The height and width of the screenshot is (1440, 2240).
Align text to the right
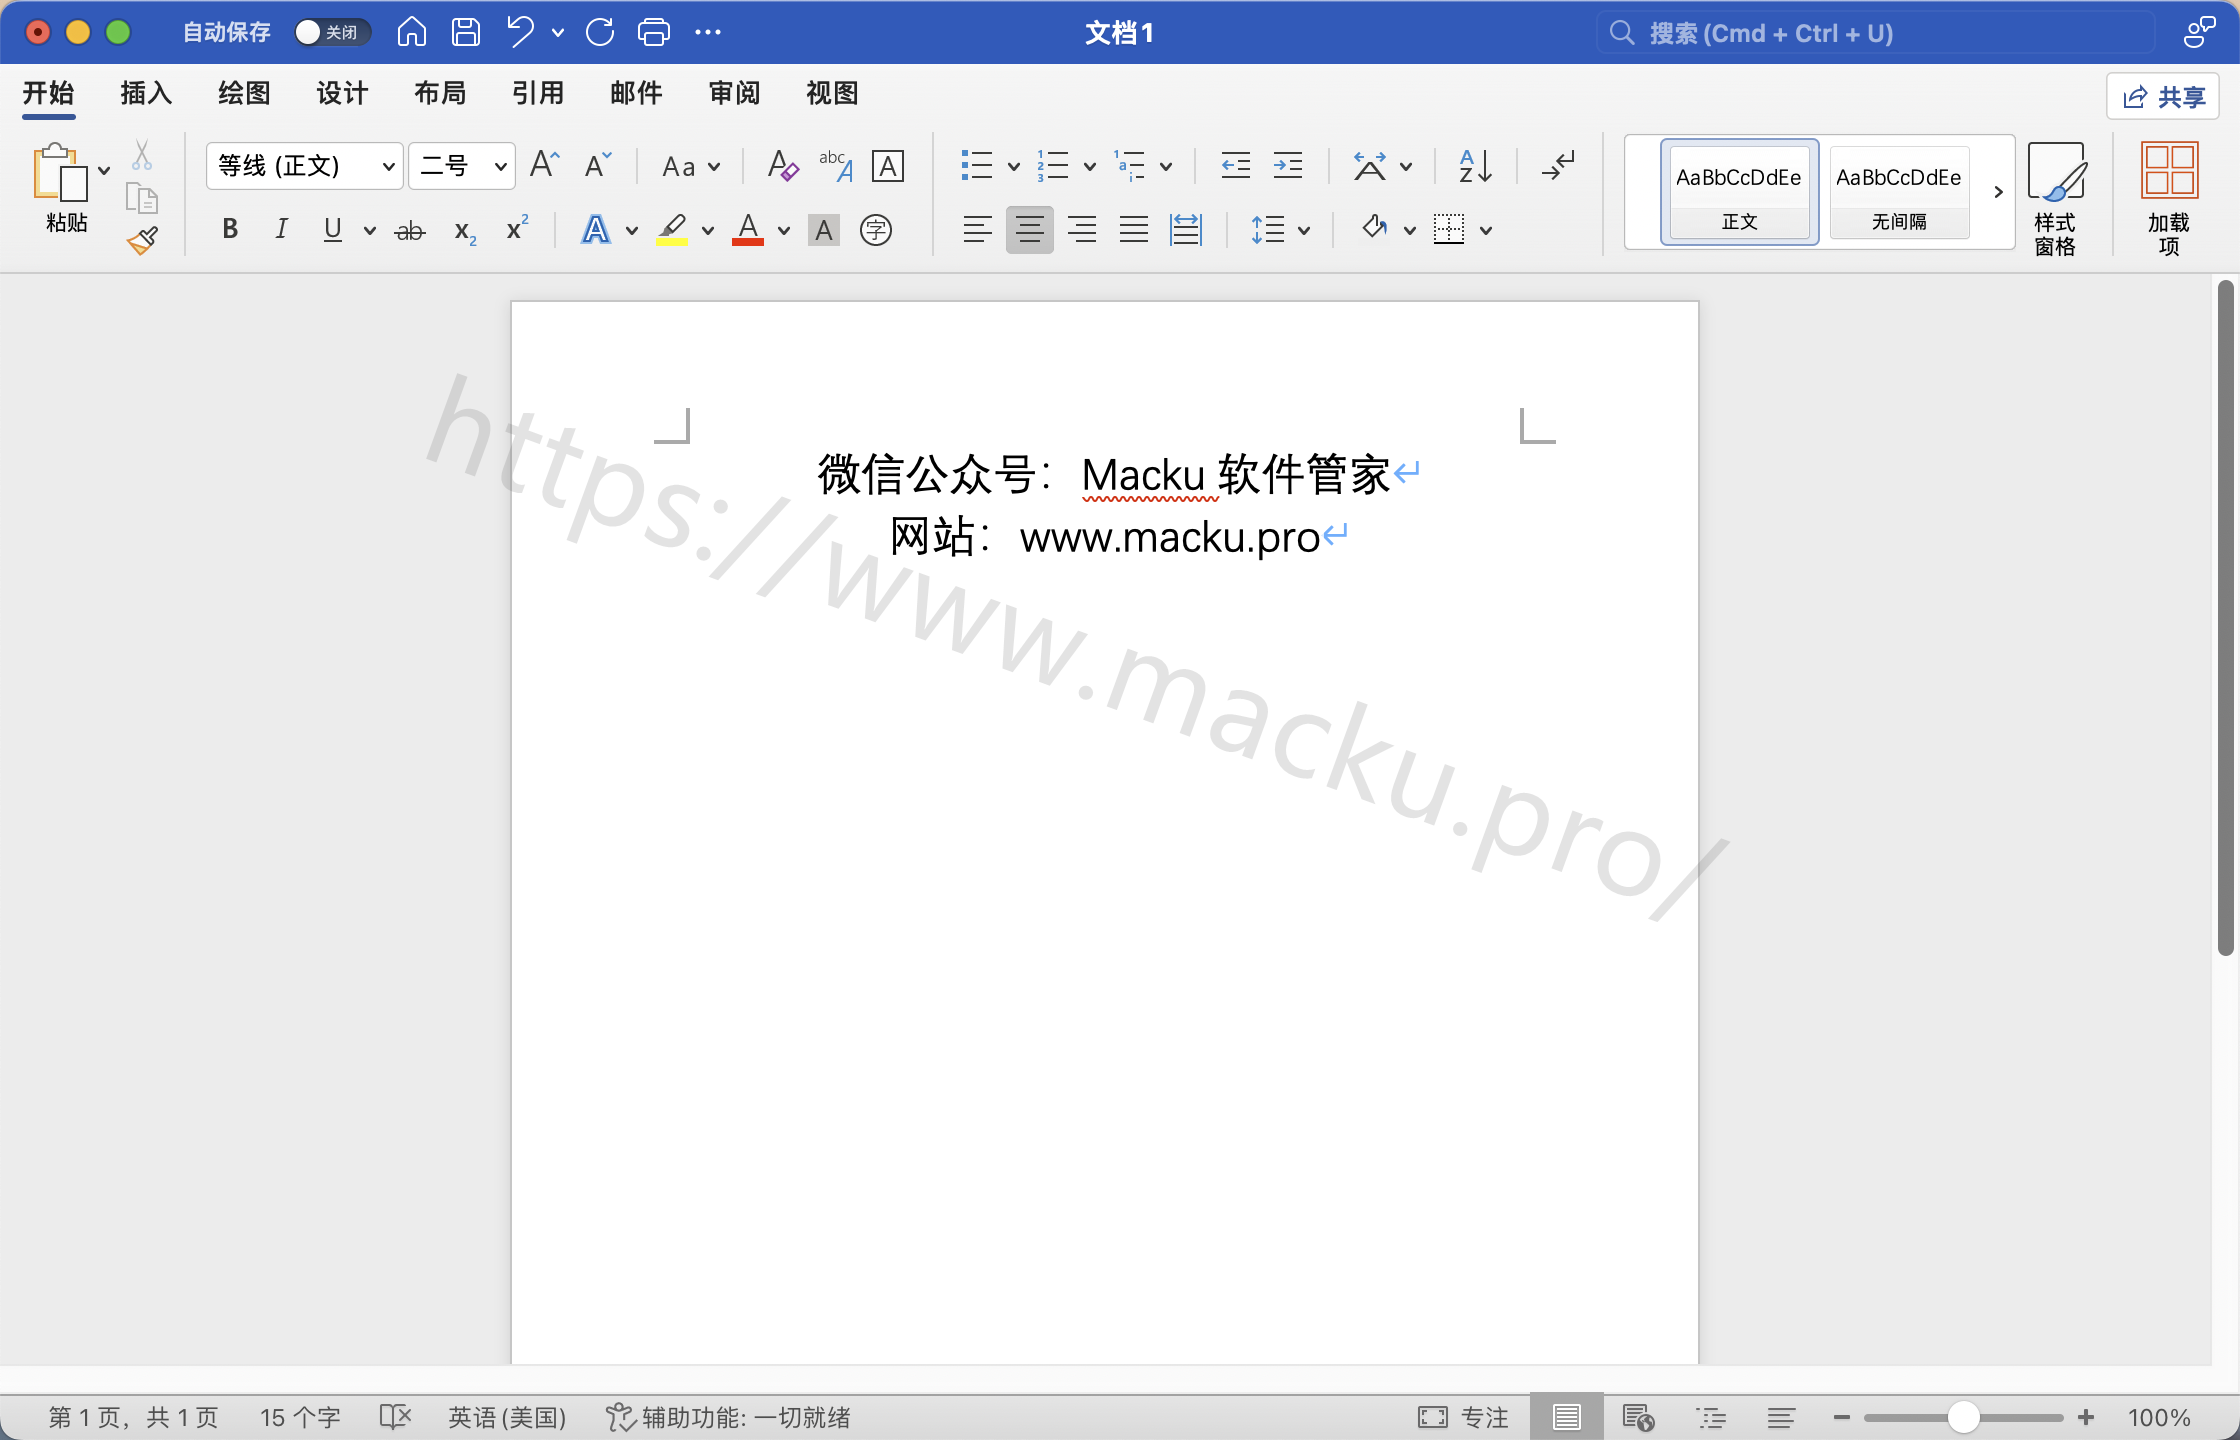(x=1081, y=230)
